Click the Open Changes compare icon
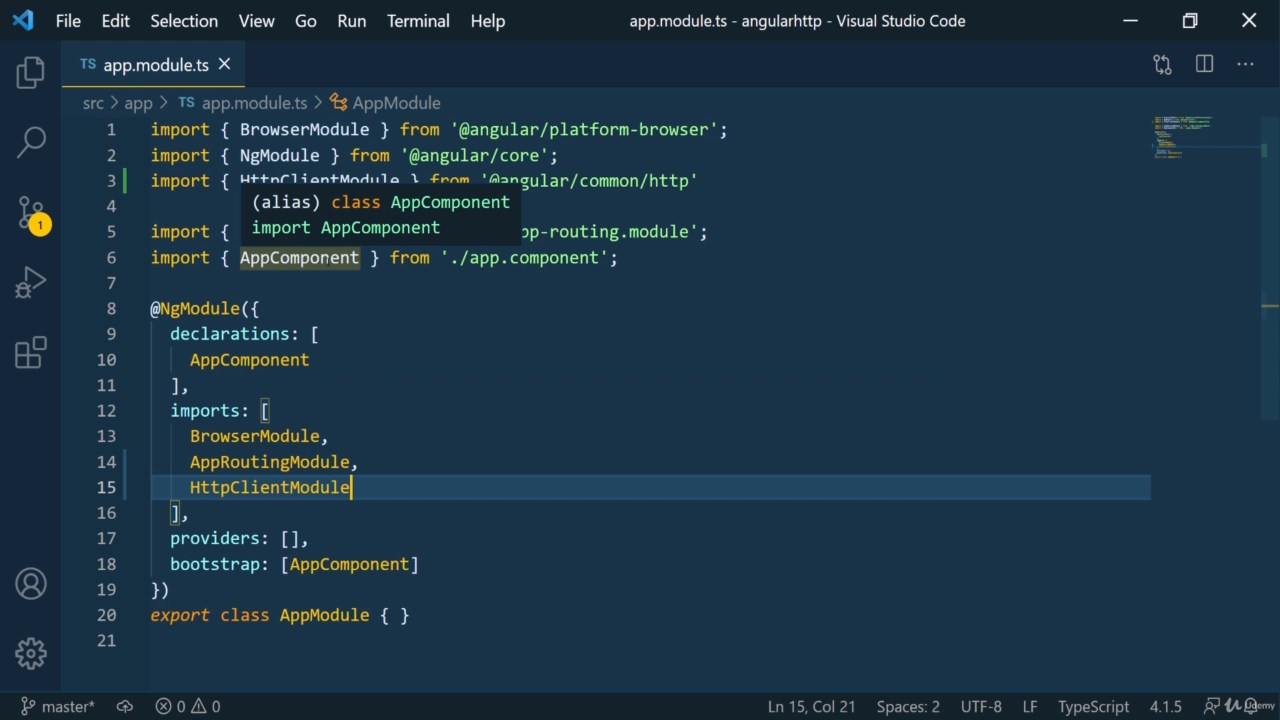 pos(1162,65)
